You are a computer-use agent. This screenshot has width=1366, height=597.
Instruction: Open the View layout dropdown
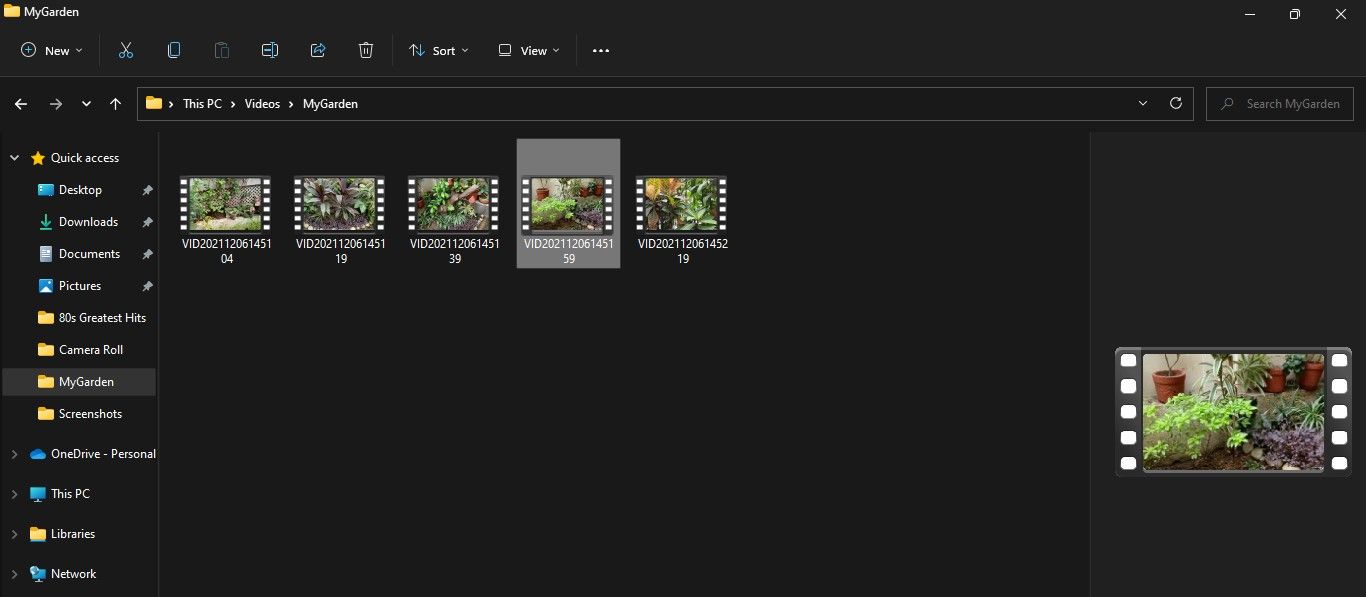pos(529,50)
